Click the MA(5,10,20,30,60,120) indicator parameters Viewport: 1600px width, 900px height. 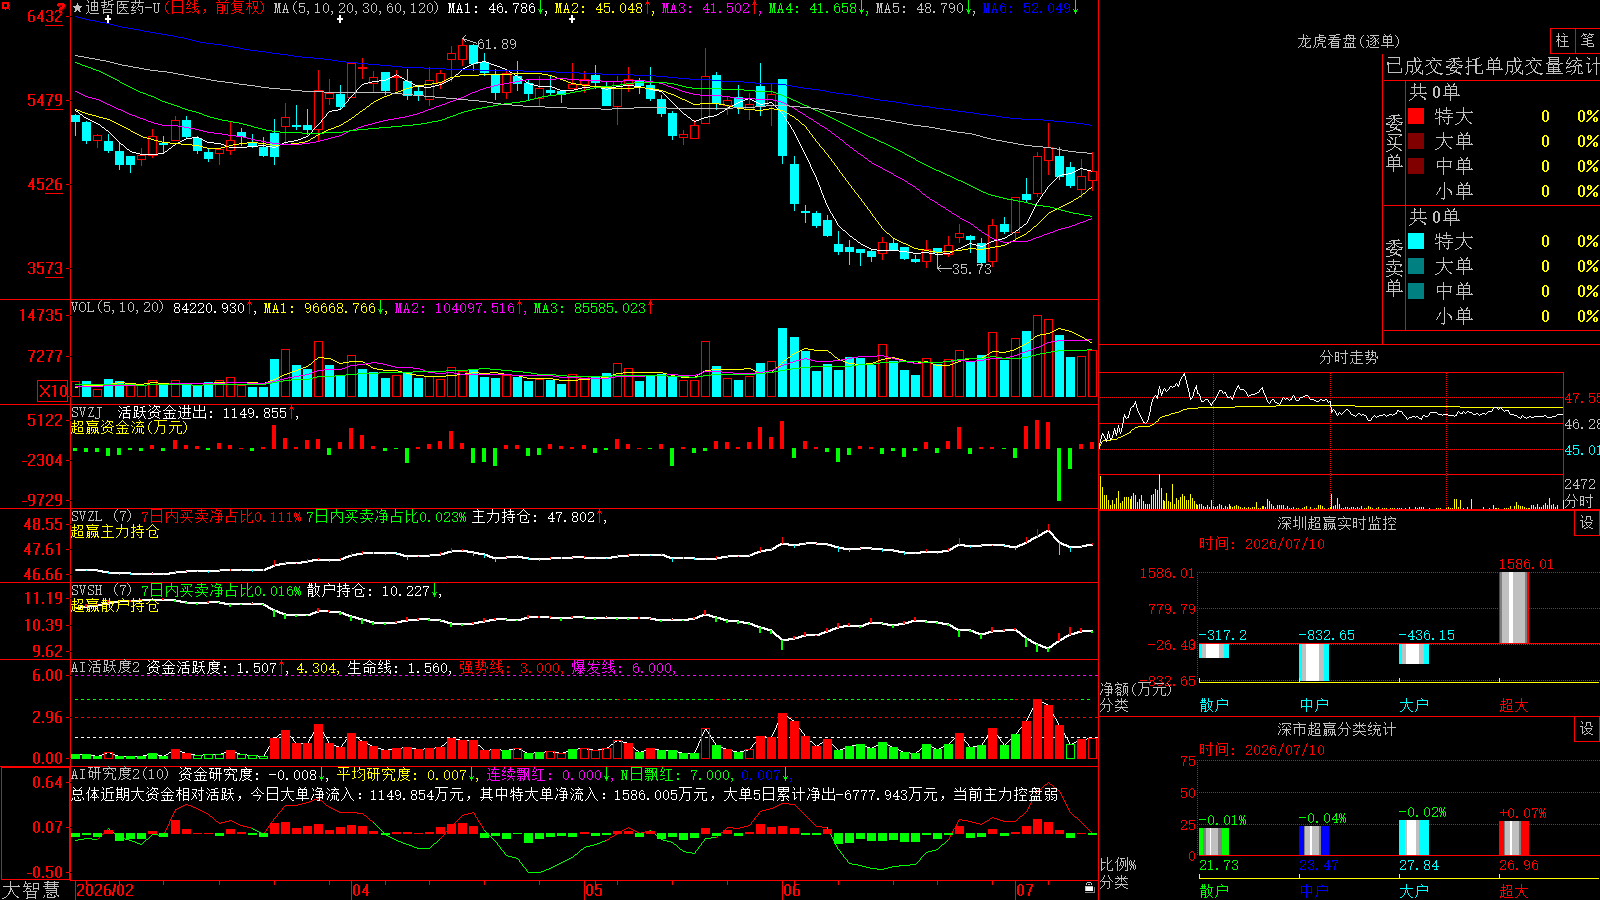click(x=357, y=8)
